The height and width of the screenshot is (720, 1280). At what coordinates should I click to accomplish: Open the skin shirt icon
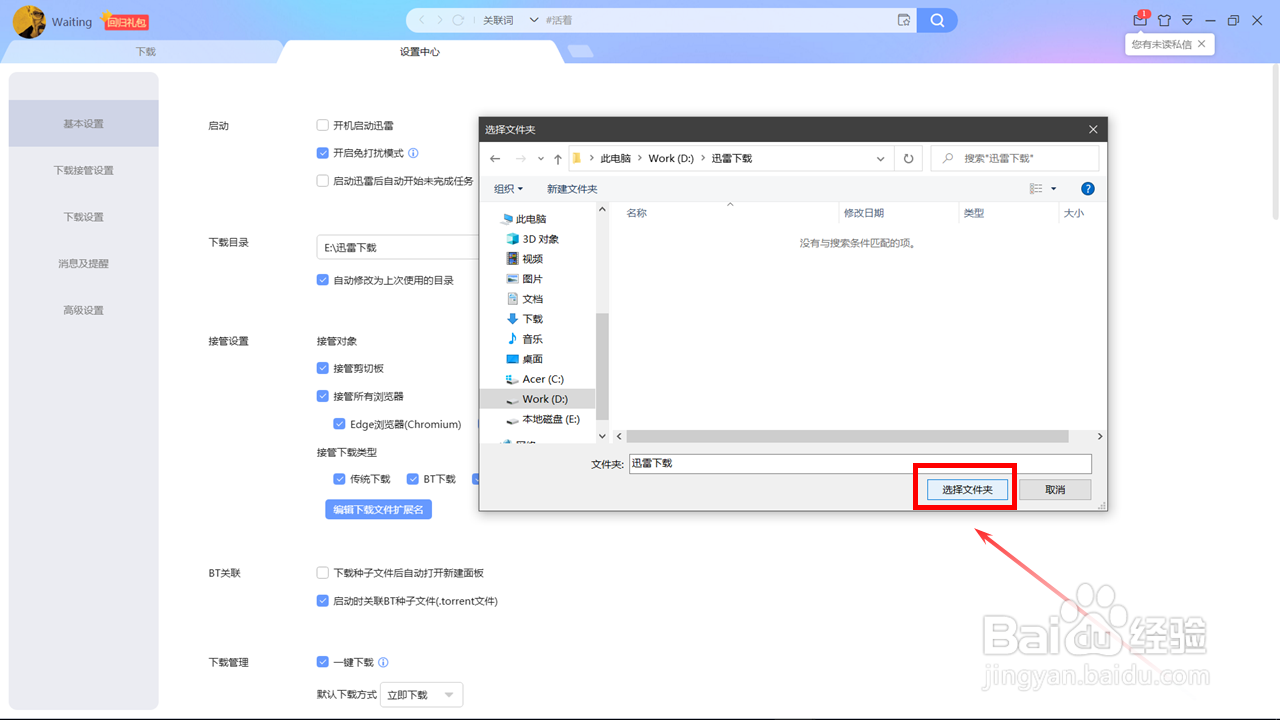(x=1164, y=20)
